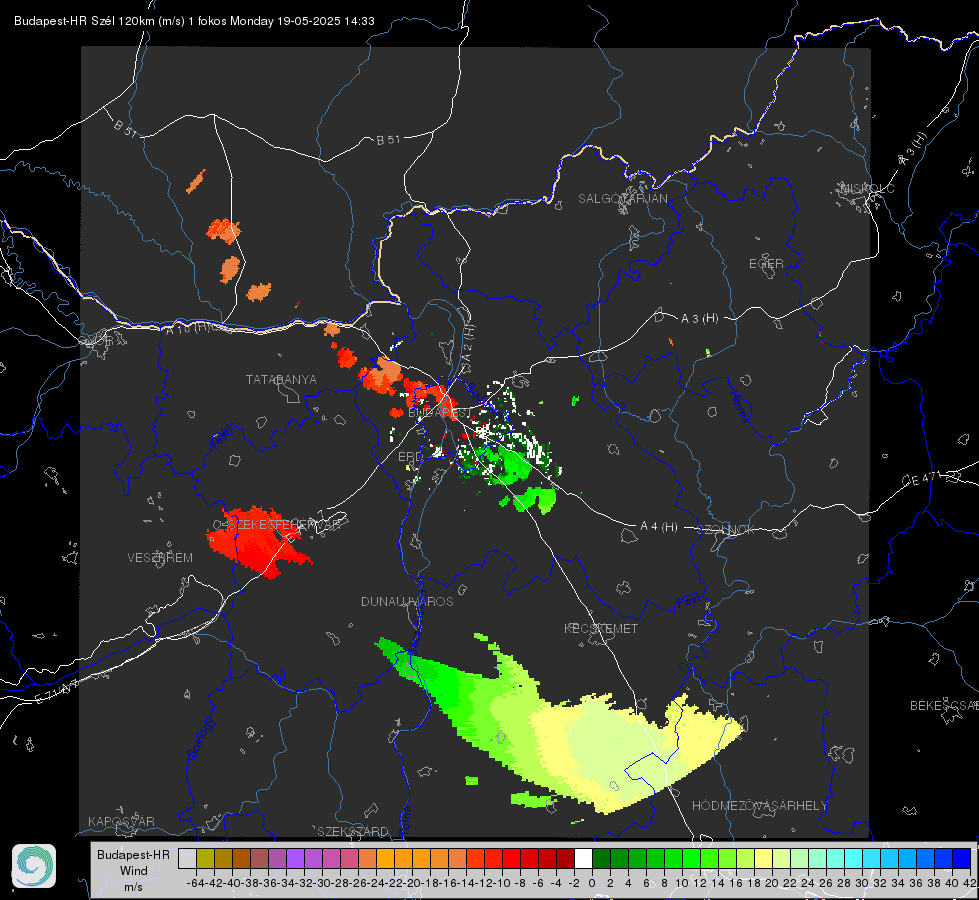Click the MISKOLC city label
Image resolution: width=979 pixels, height=900 pixels.
click(x=868, y=188)
